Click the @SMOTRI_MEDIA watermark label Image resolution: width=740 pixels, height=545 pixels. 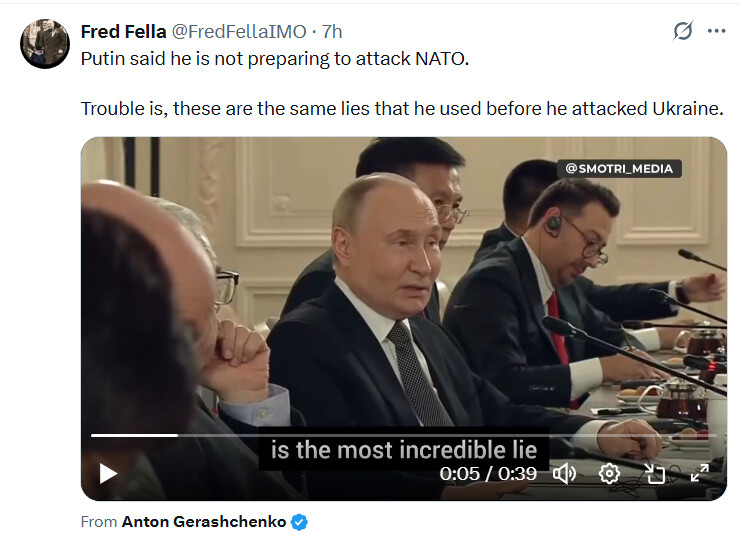[x=619, y=168]
